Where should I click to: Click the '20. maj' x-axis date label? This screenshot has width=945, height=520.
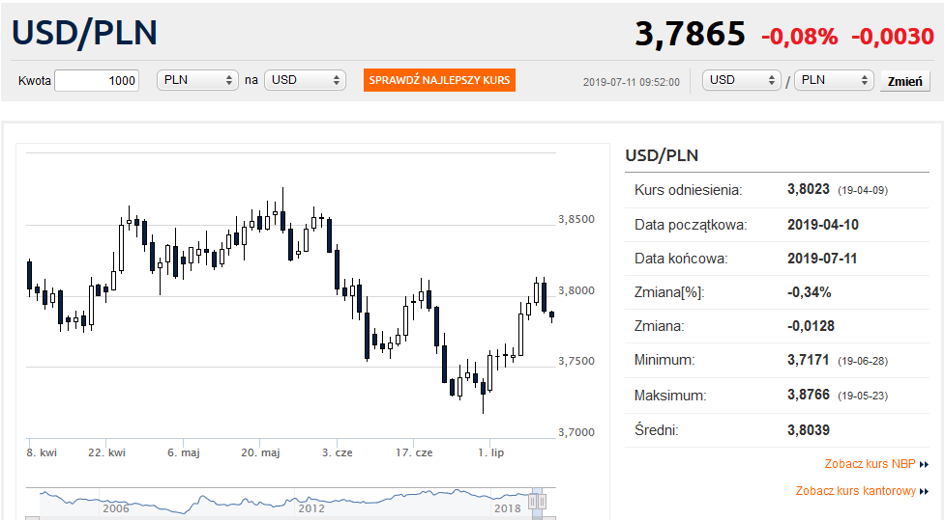[260, 453]
